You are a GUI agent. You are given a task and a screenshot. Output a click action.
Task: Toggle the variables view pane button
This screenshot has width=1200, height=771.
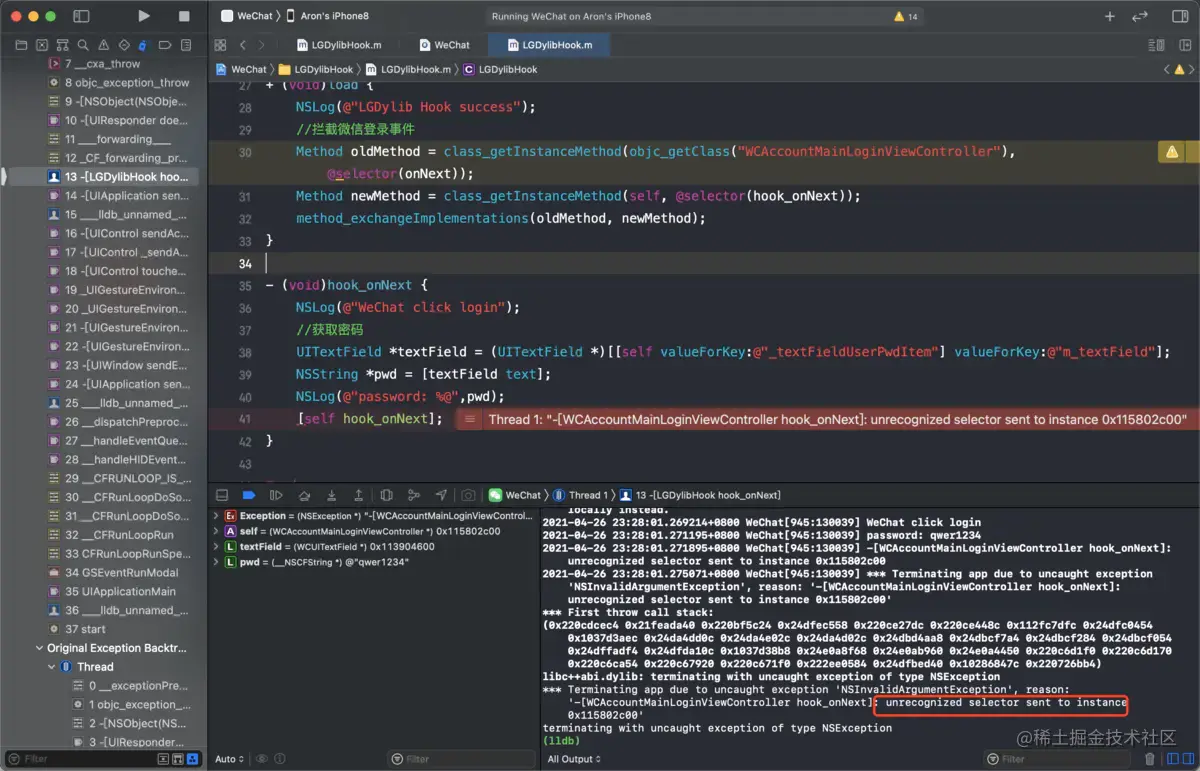coord(1173,759)
